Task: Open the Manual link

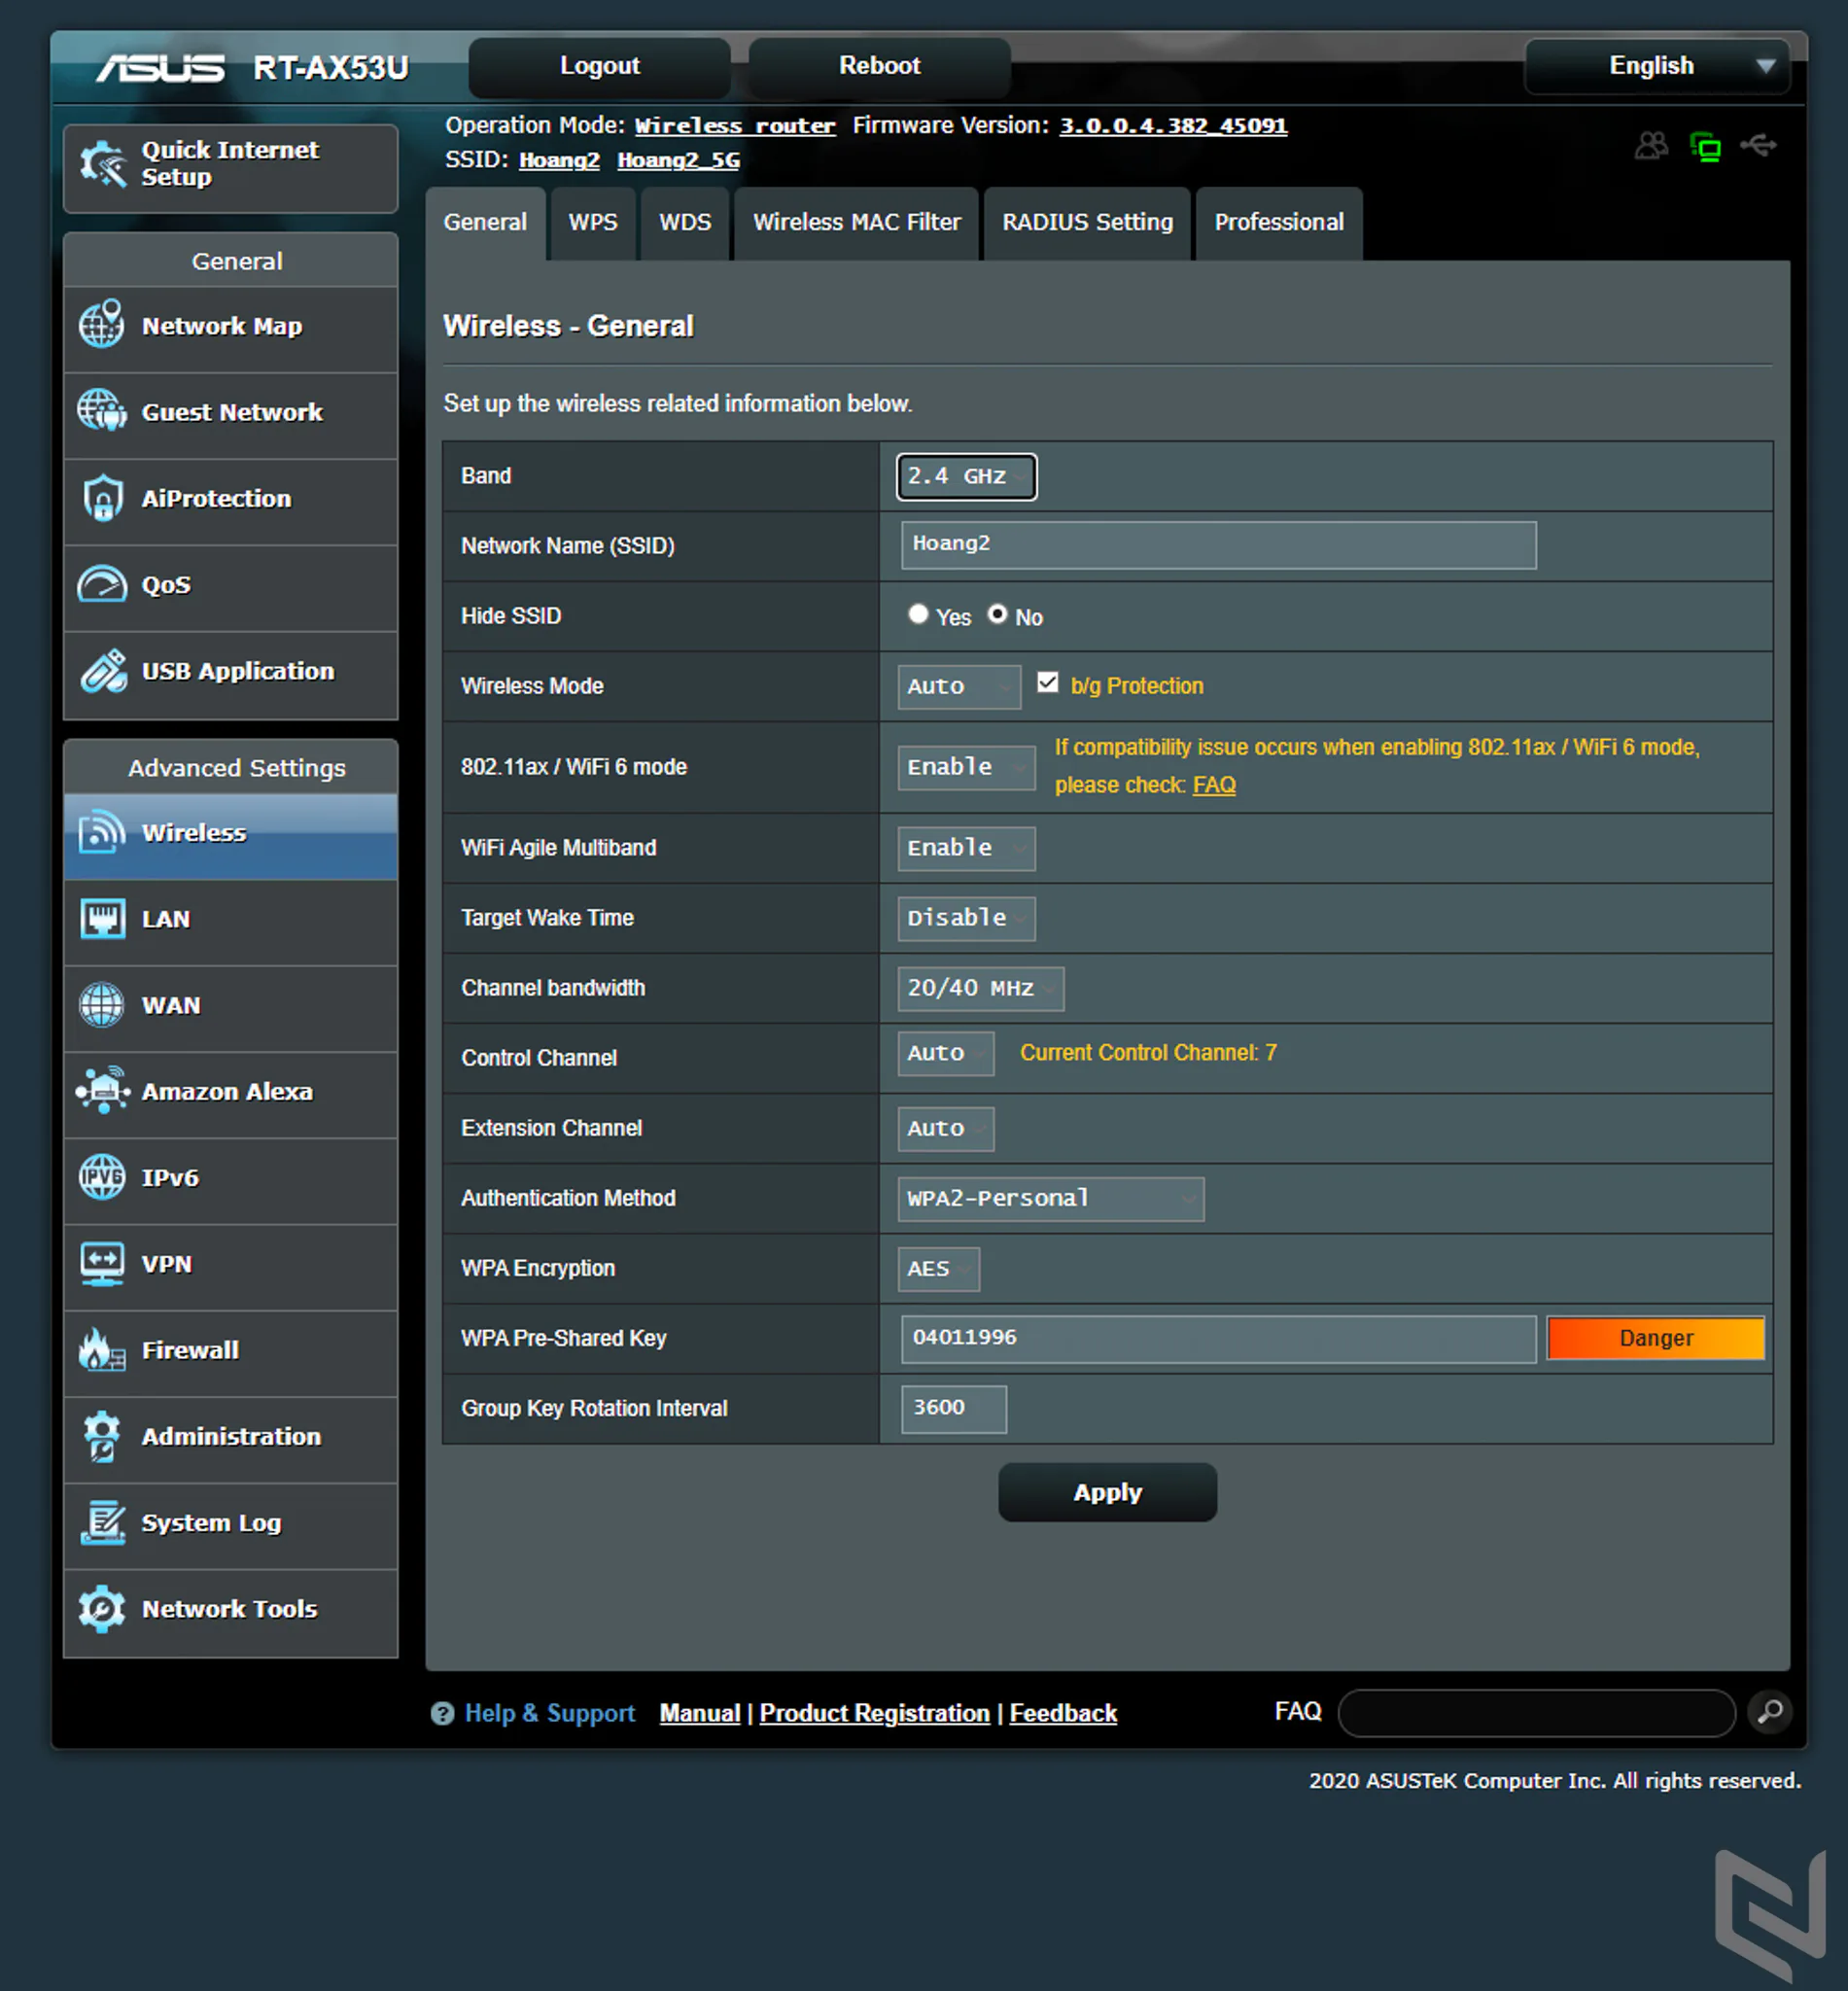Action: [700, 1713]
